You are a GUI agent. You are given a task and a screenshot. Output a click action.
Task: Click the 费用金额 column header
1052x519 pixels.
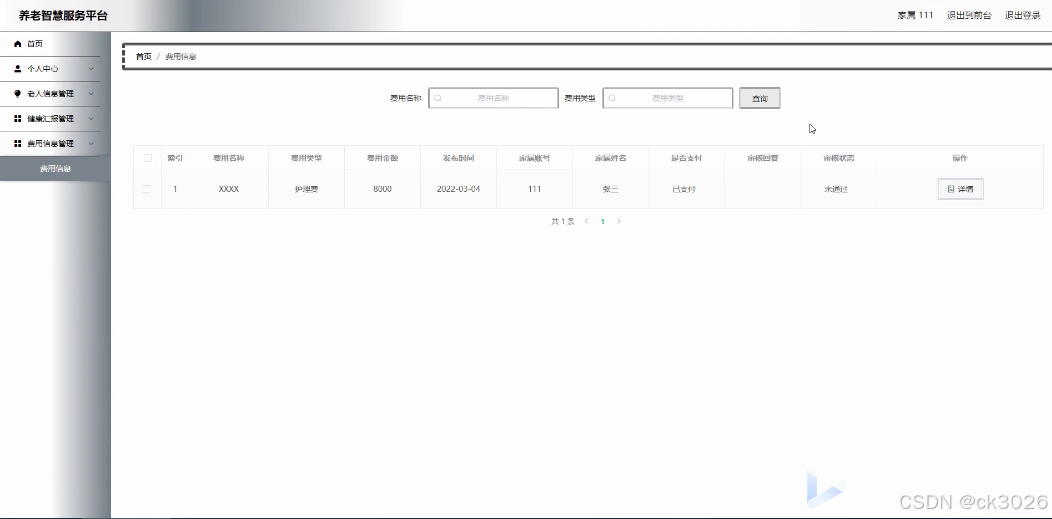pos(382,158)
